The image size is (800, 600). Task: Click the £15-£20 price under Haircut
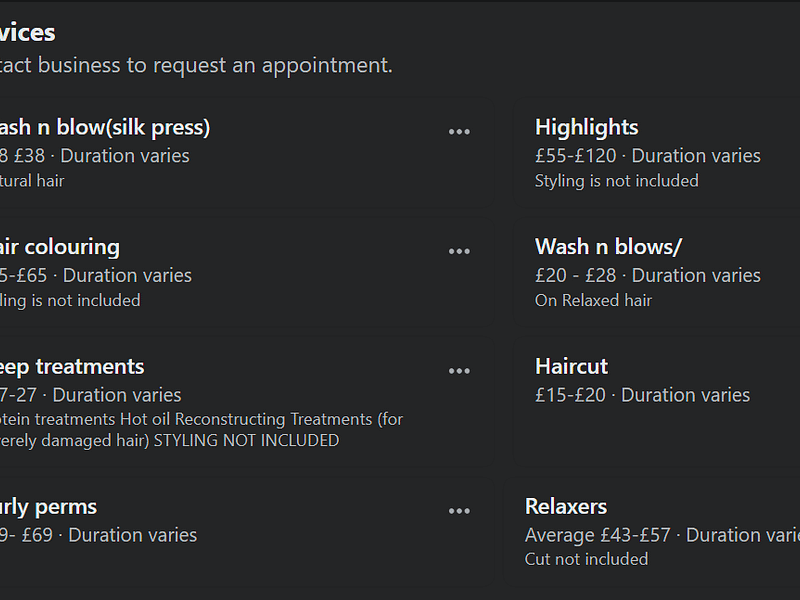point(570,395)
